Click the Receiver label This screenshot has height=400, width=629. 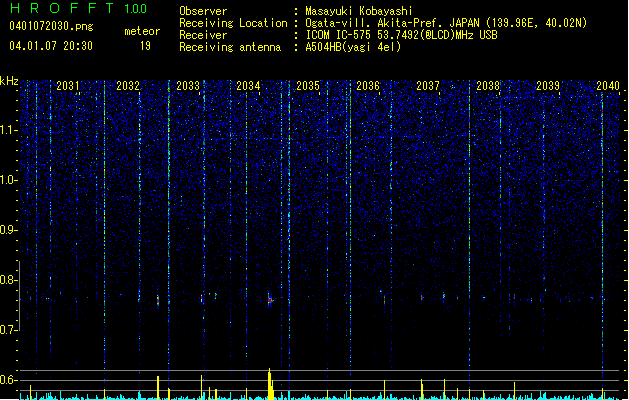(x=203, y=35)
